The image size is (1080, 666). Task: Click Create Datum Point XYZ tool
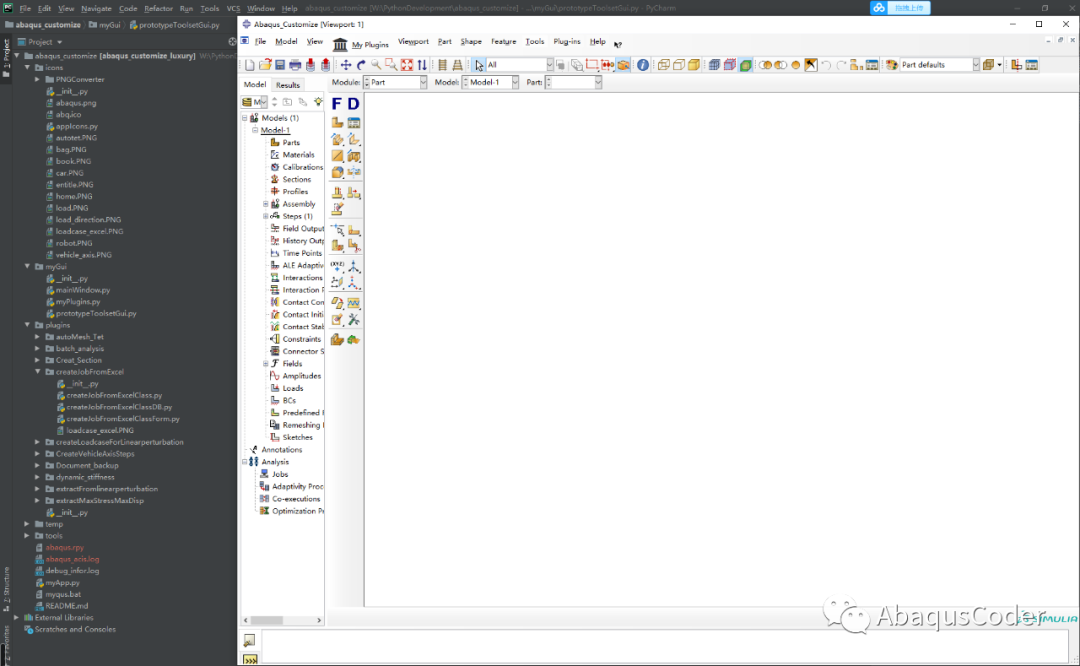tap(338, 266)
